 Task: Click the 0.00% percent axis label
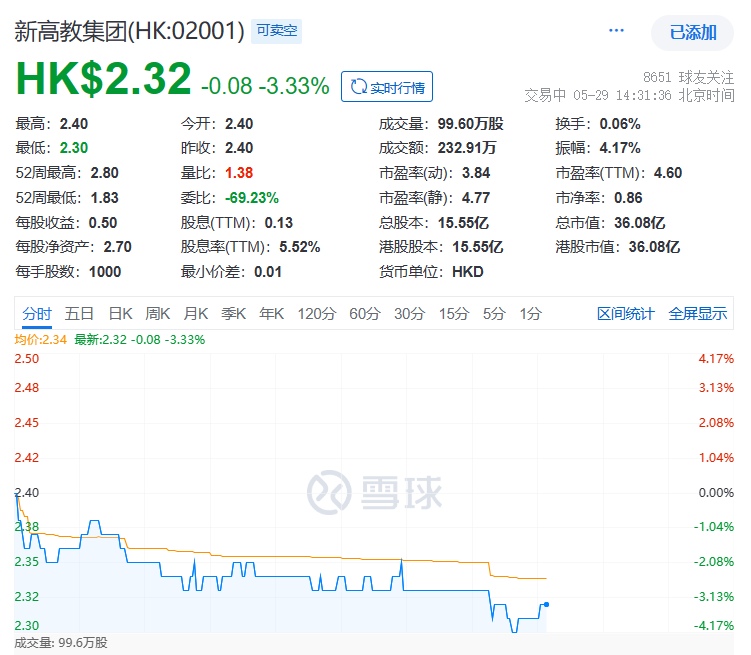[x=716, y=493]
